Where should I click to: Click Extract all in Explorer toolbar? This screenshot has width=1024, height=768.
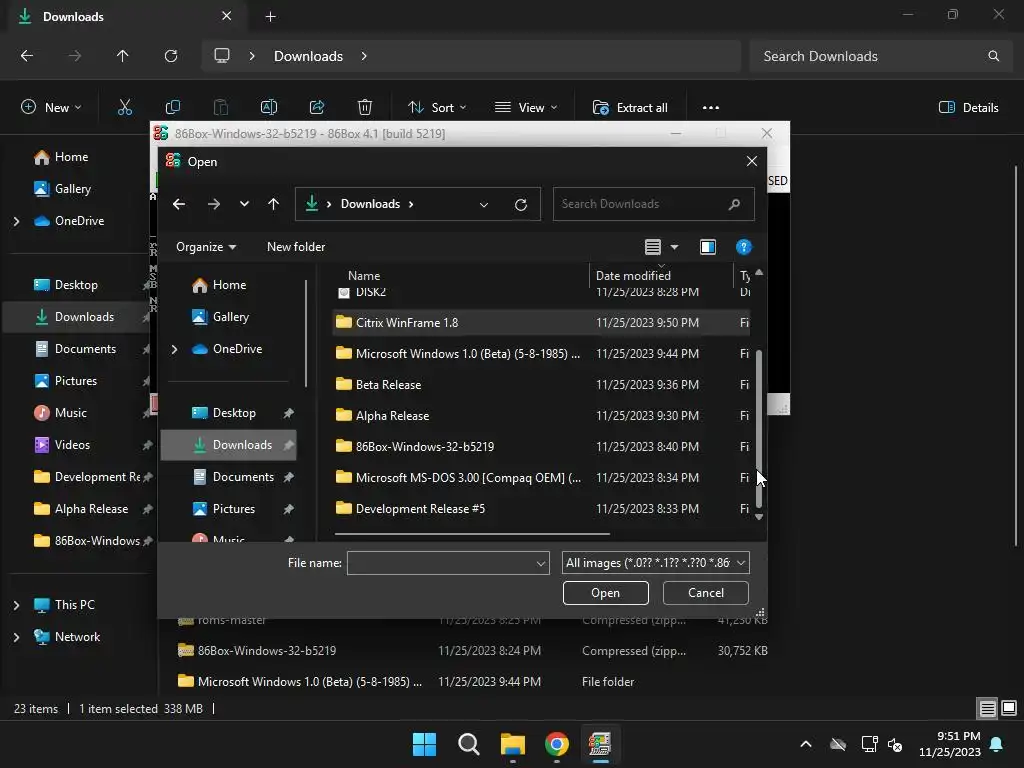630,108
